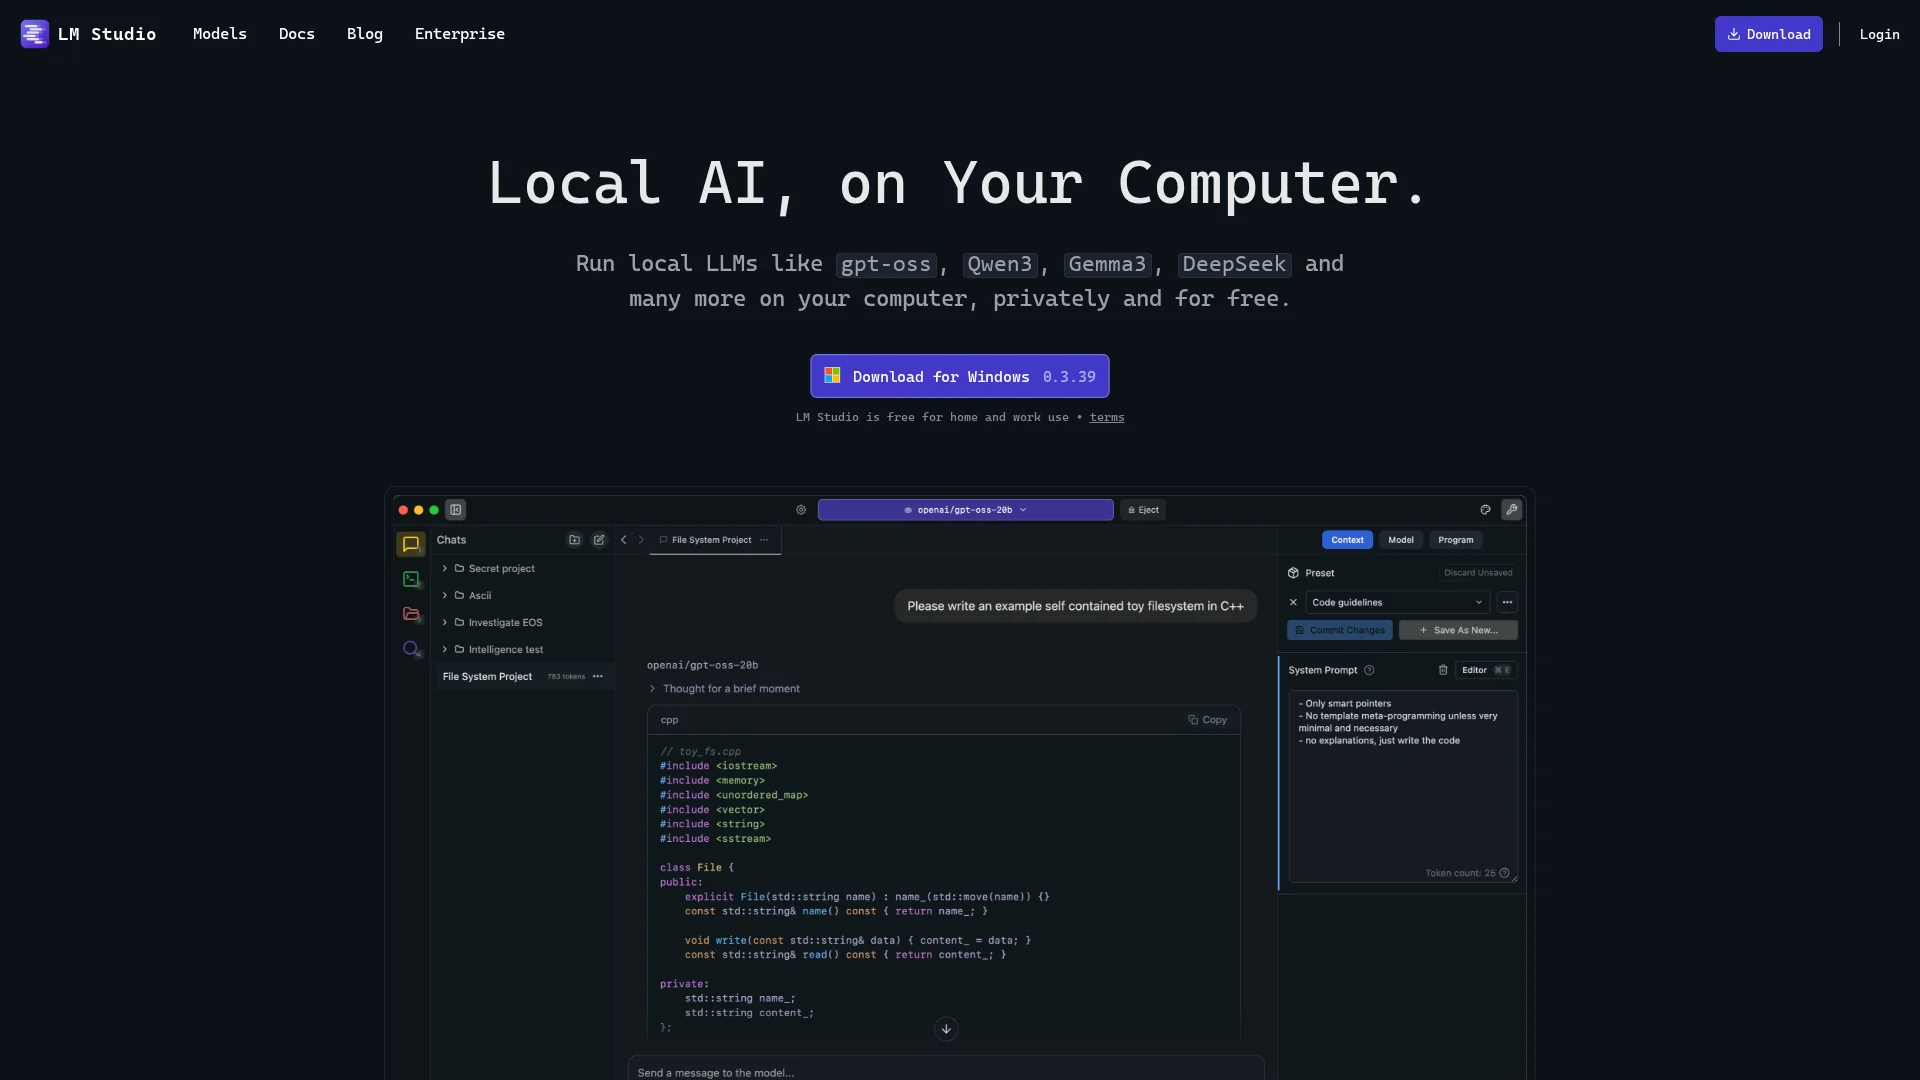
Task: Expand Thought for a brief moment
Action: tap(724, 689)
